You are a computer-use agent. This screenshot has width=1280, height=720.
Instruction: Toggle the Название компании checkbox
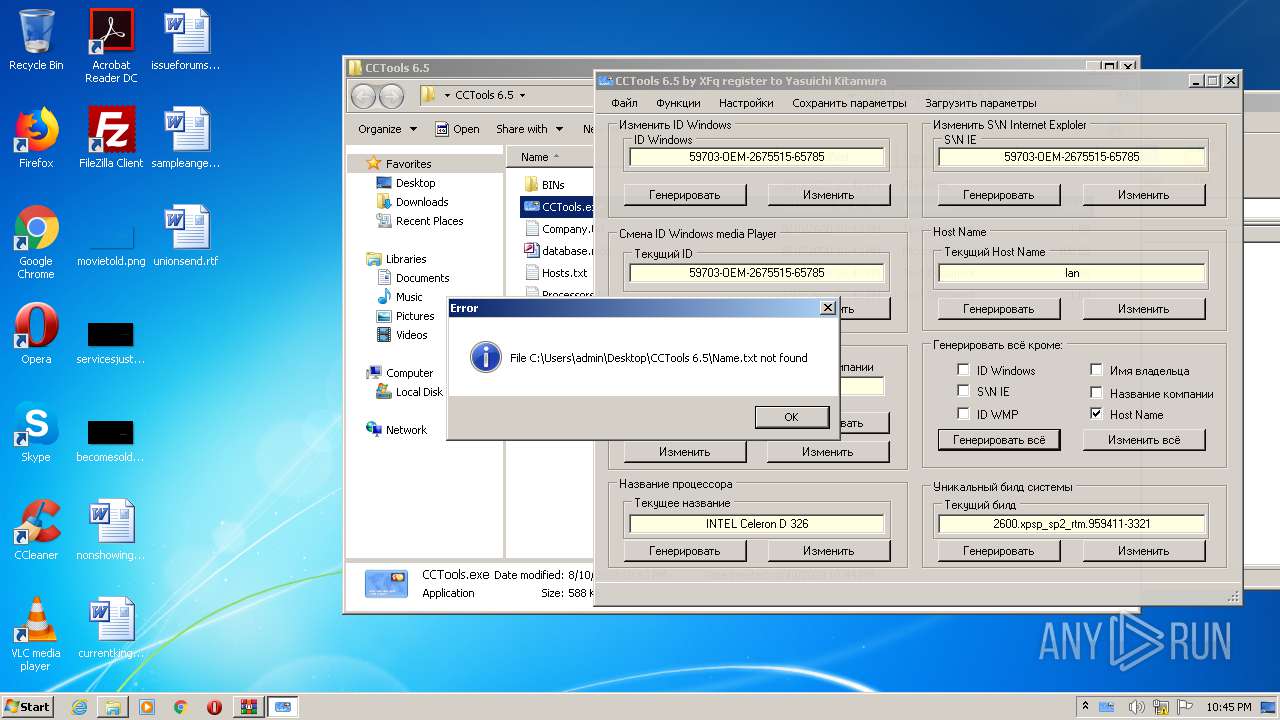point(1096,393)
